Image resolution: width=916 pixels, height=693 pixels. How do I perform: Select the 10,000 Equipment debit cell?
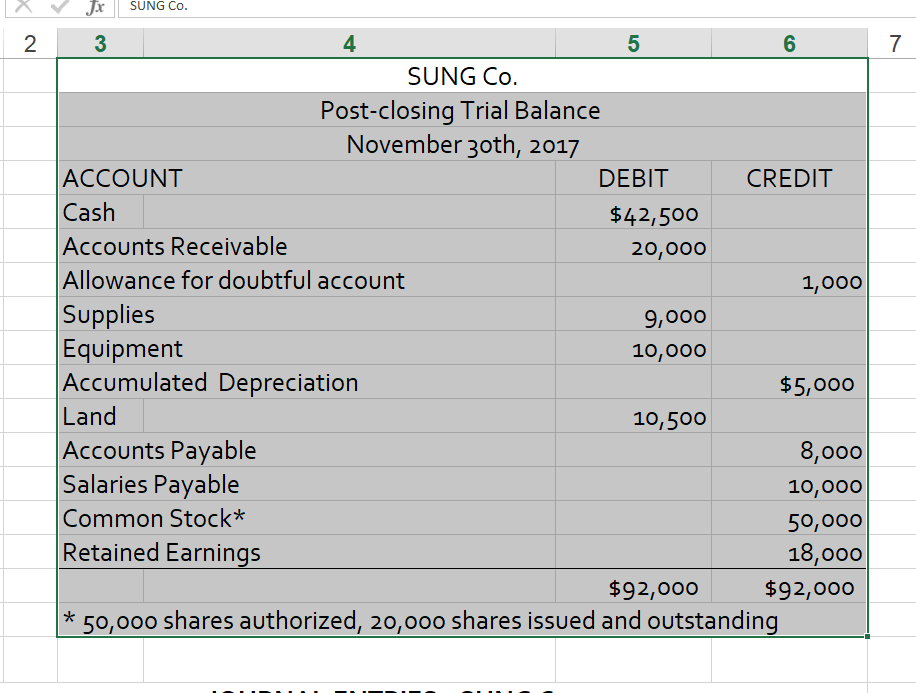coord(633,348)
